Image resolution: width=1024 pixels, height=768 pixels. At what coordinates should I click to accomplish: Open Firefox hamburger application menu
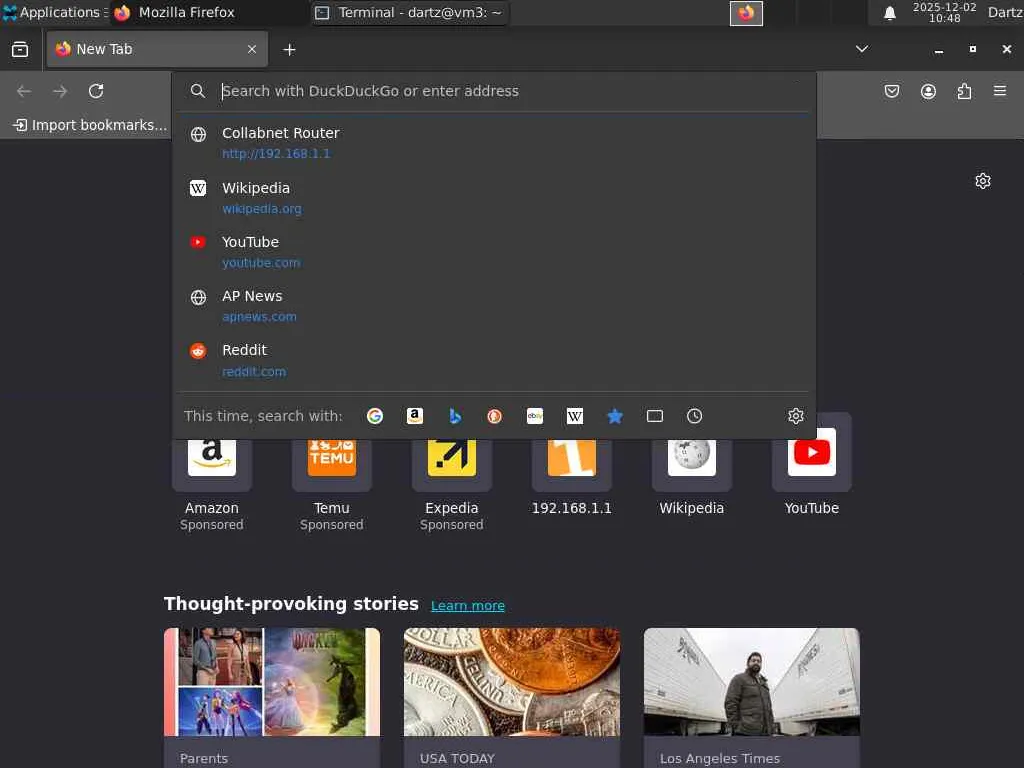click(x=1000, y=91)
